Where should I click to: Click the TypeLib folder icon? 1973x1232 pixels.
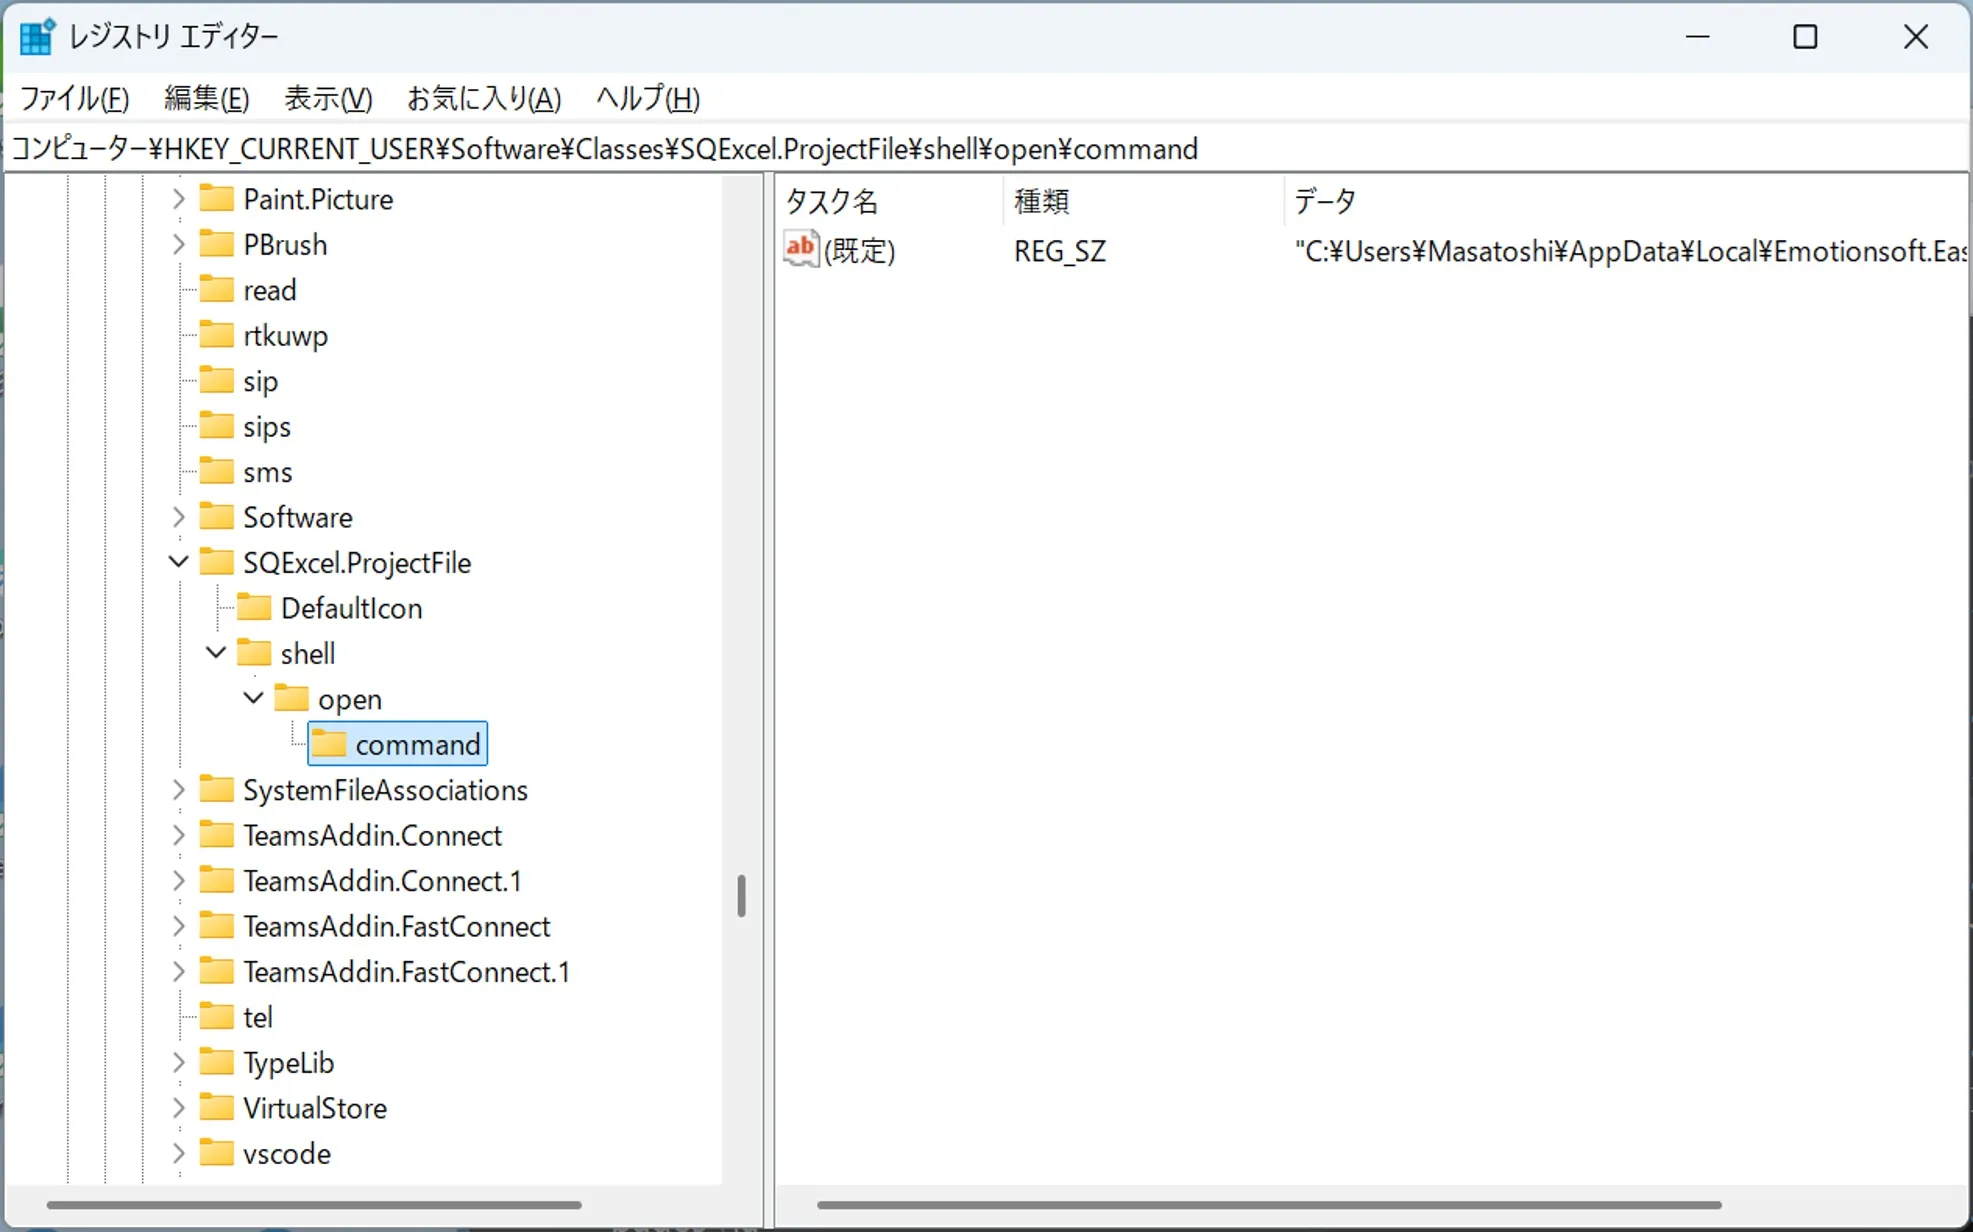click(x=216, y=1062)
